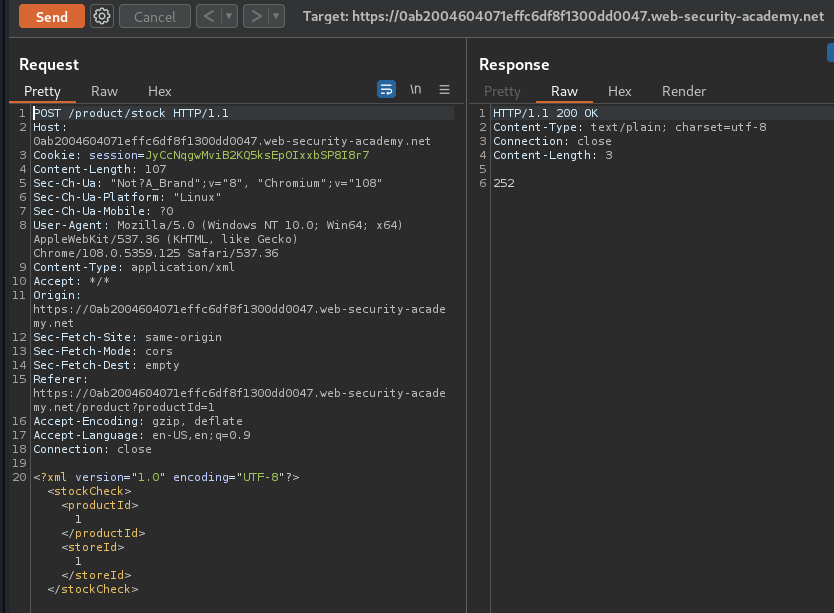This screenshot has width=834, height=613.
Task: Click the response body value 252
Action: (x=504, y=184)
